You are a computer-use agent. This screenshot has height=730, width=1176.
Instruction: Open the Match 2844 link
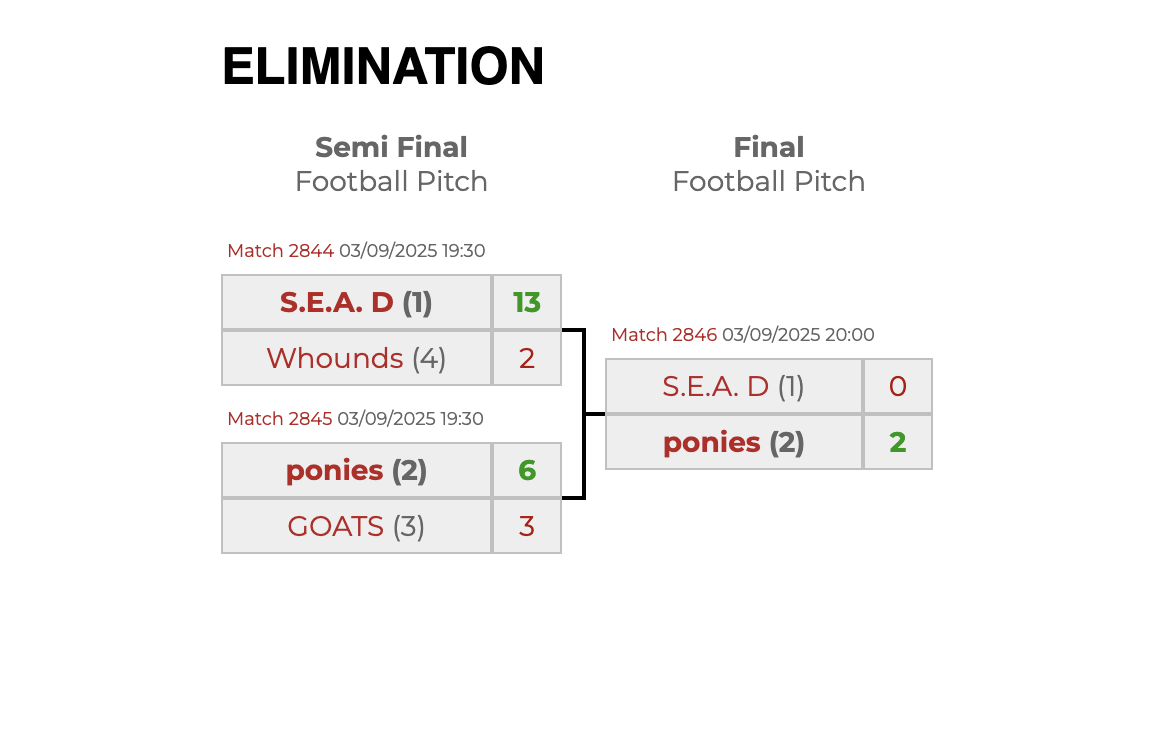coord(280,251)
